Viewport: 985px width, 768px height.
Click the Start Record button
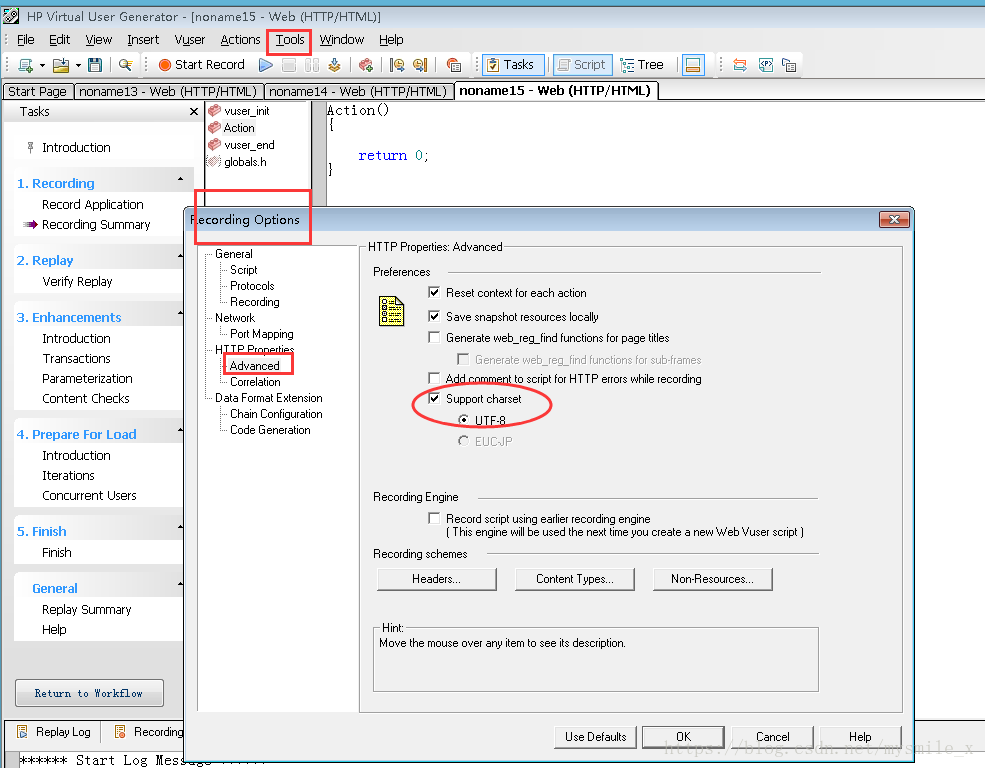pyautogui.click(x=201, y=65)
